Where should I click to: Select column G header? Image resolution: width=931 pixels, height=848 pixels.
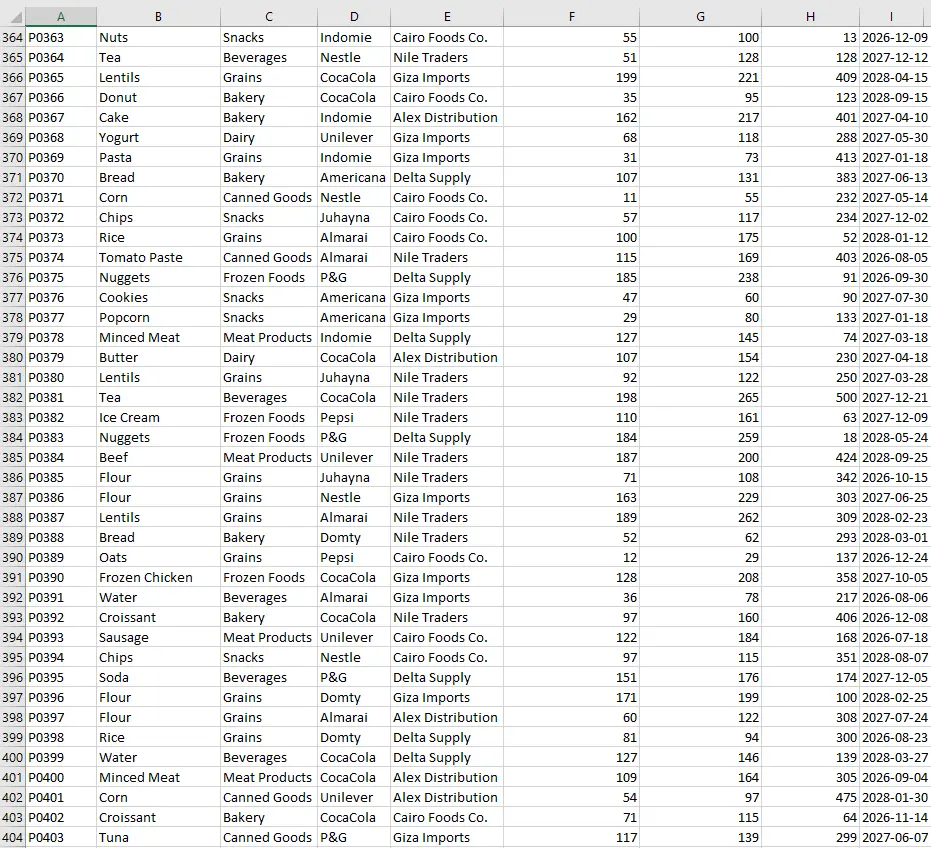[701, 17]
